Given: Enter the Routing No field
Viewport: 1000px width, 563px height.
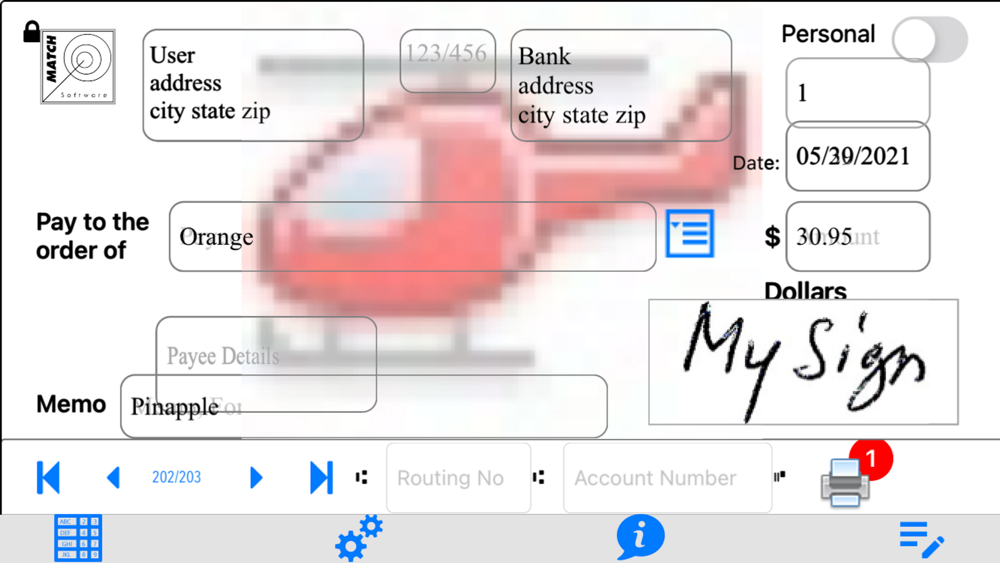Looking at the screenshot, I should click(x=459, y=478).
